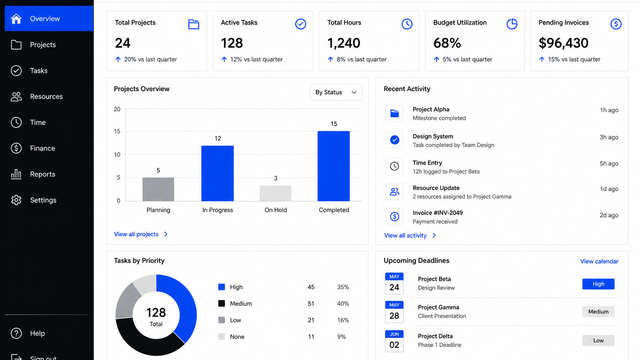
Task: Click the View all projects link
Action: tap(136, 234)
